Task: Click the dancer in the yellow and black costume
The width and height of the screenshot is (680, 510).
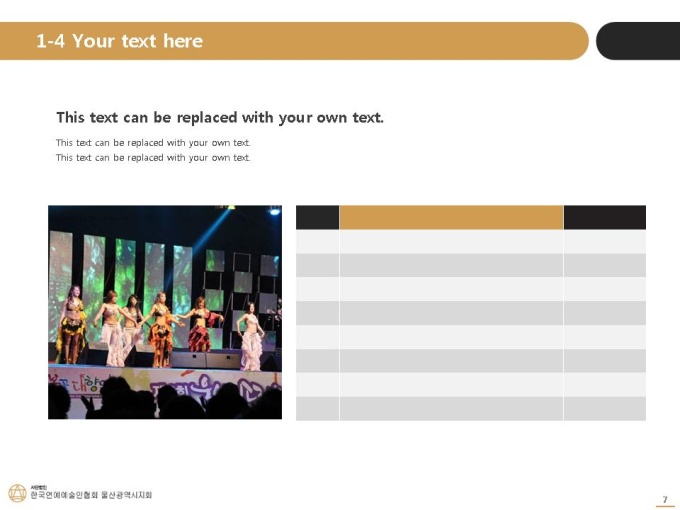Action: [x=72, y=324]
